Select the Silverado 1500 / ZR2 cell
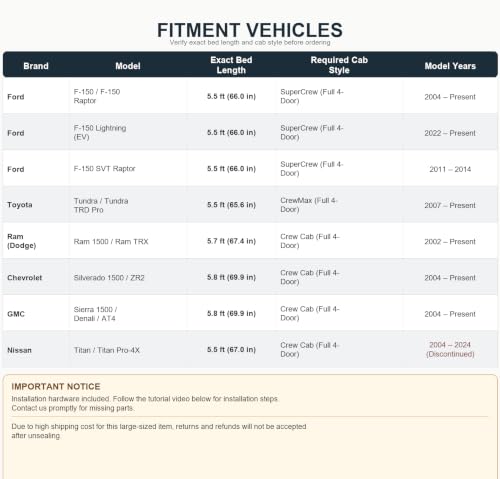Viewport: 500px width, 479px height. point(109,278)
